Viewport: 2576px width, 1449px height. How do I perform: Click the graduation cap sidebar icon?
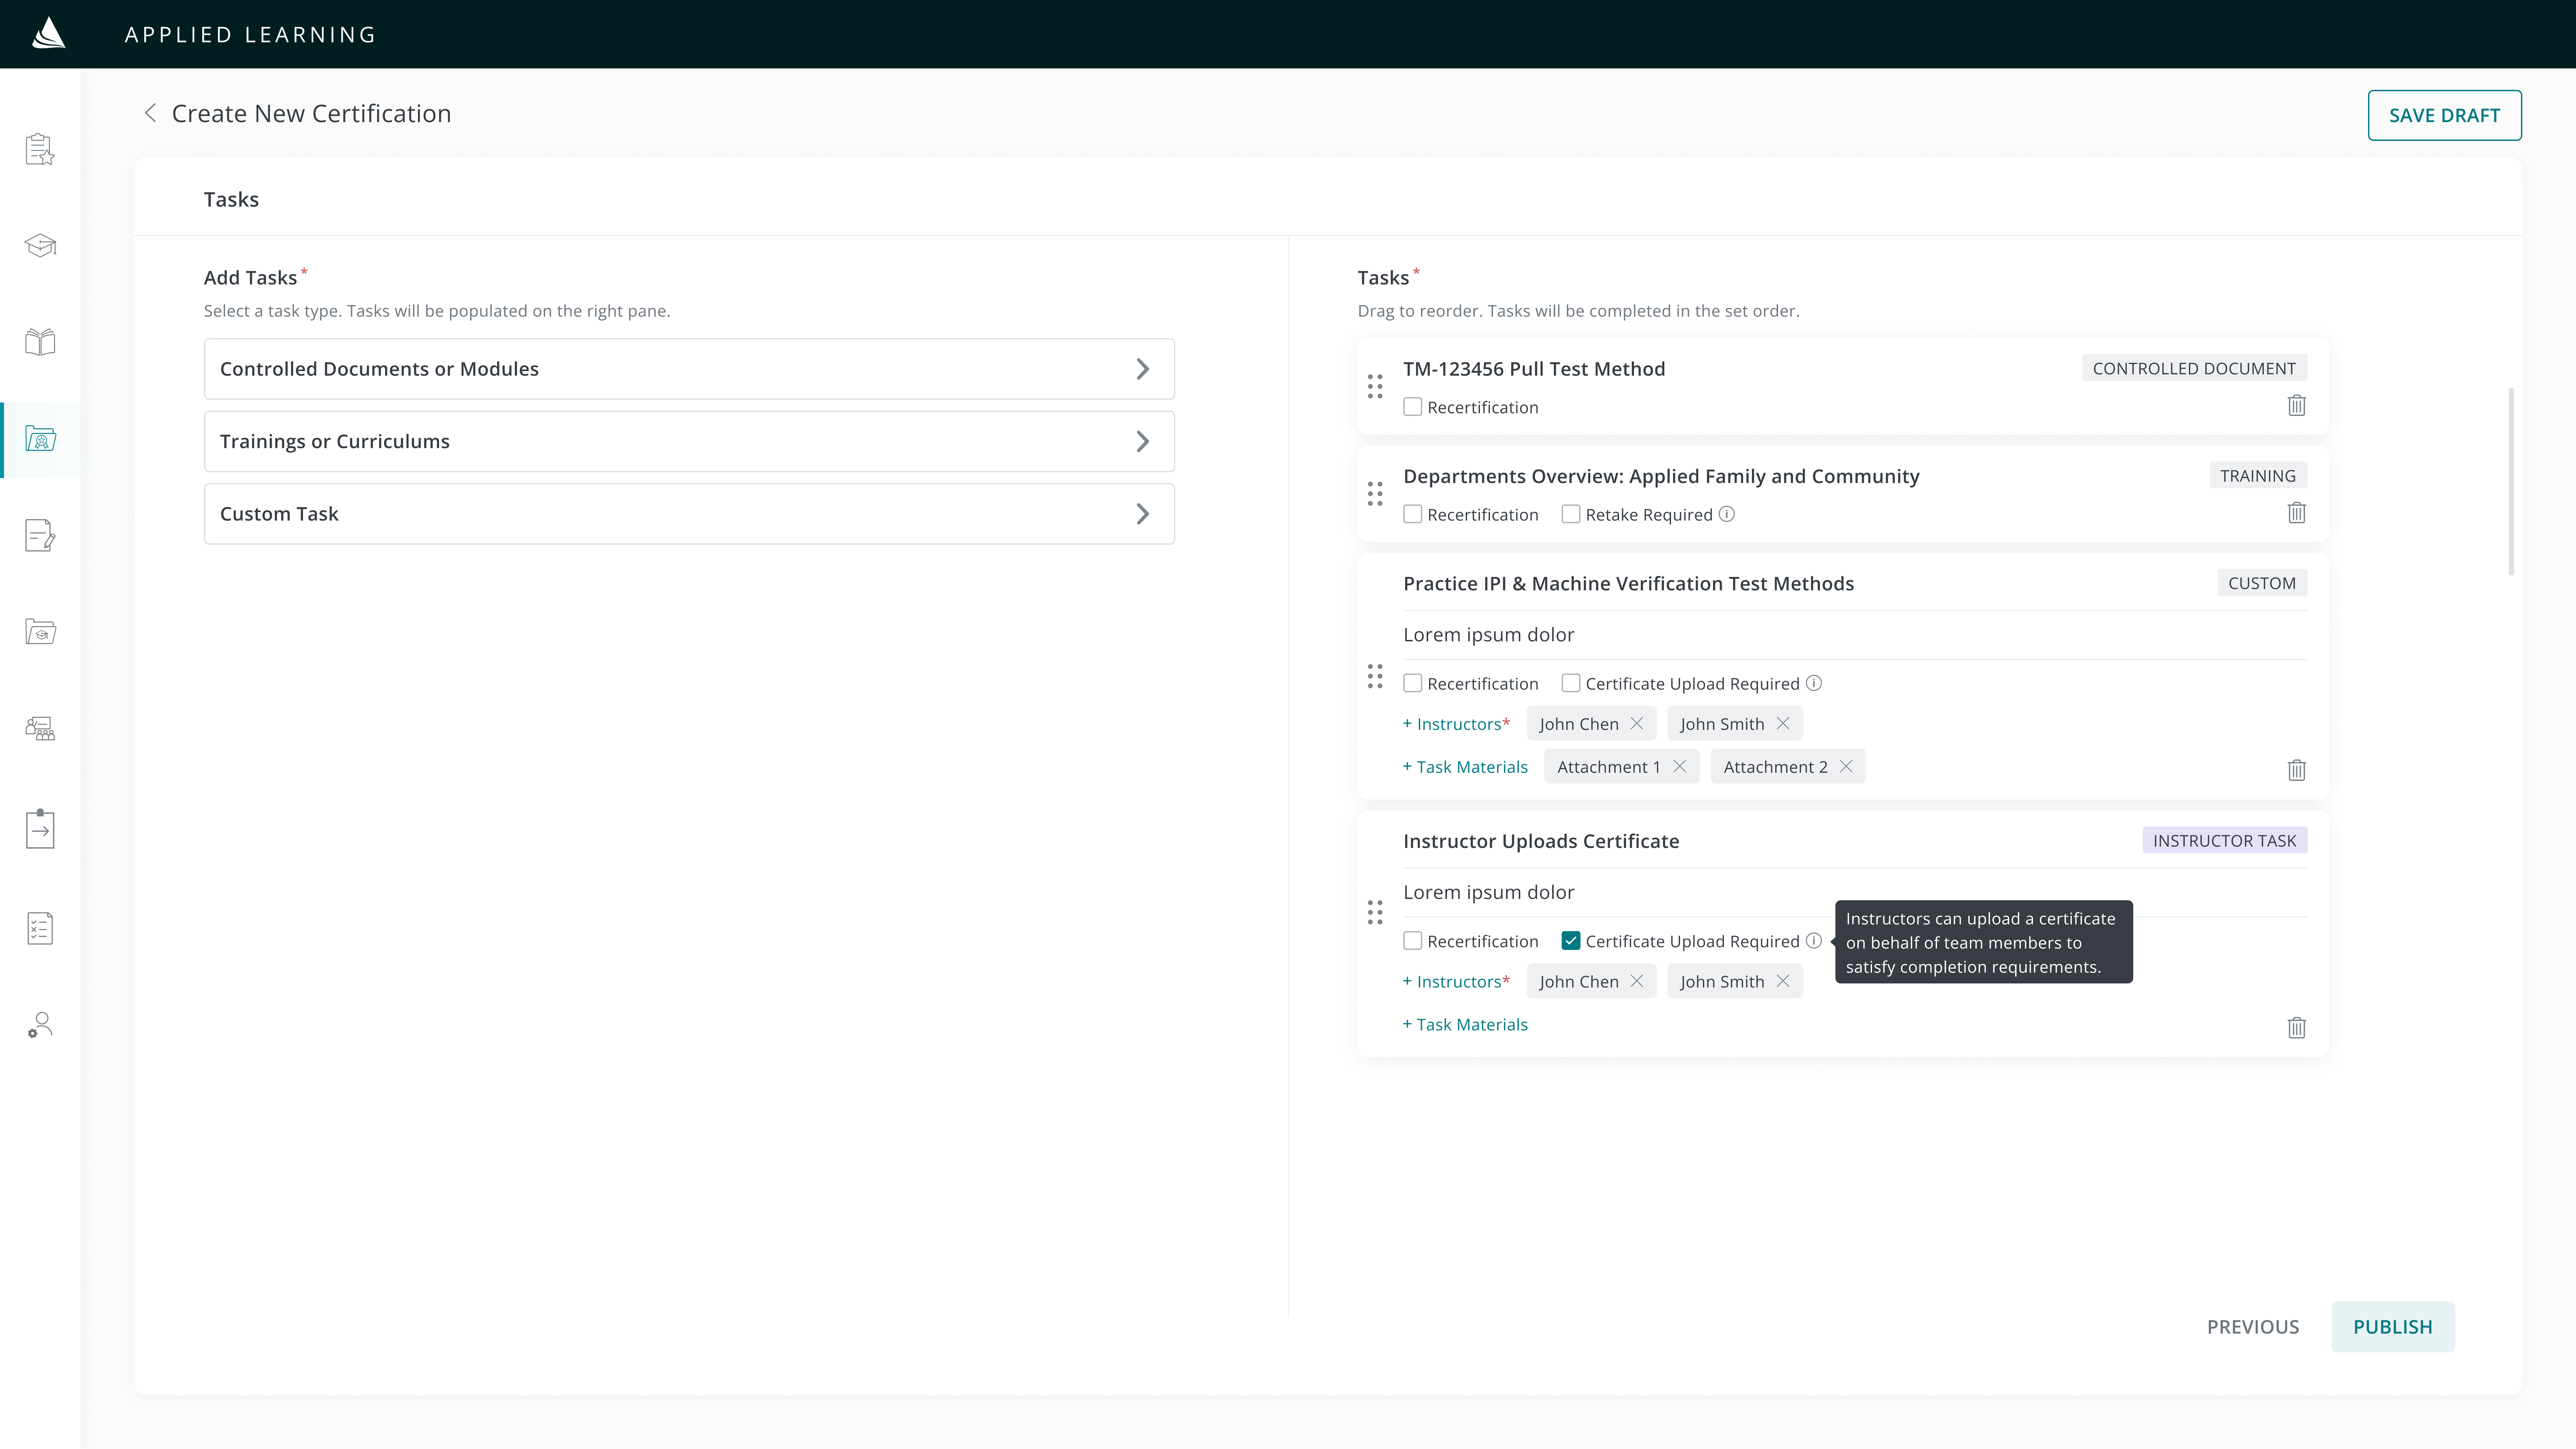40,245
